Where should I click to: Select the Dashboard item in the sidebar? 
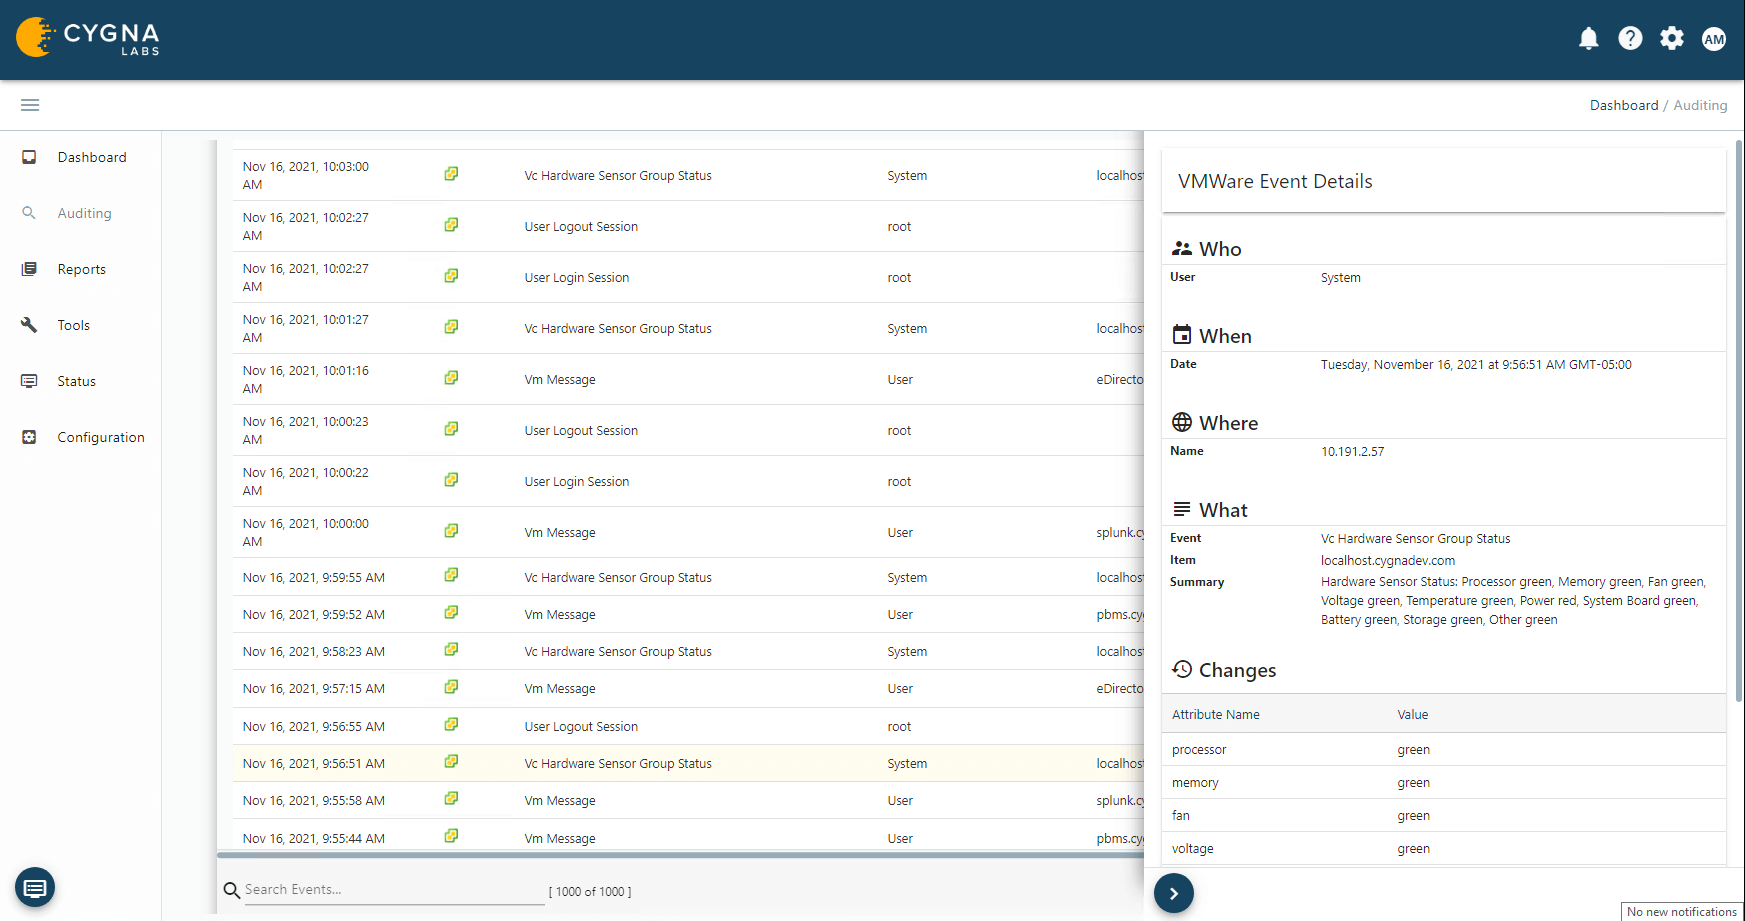tap(92, 156)
